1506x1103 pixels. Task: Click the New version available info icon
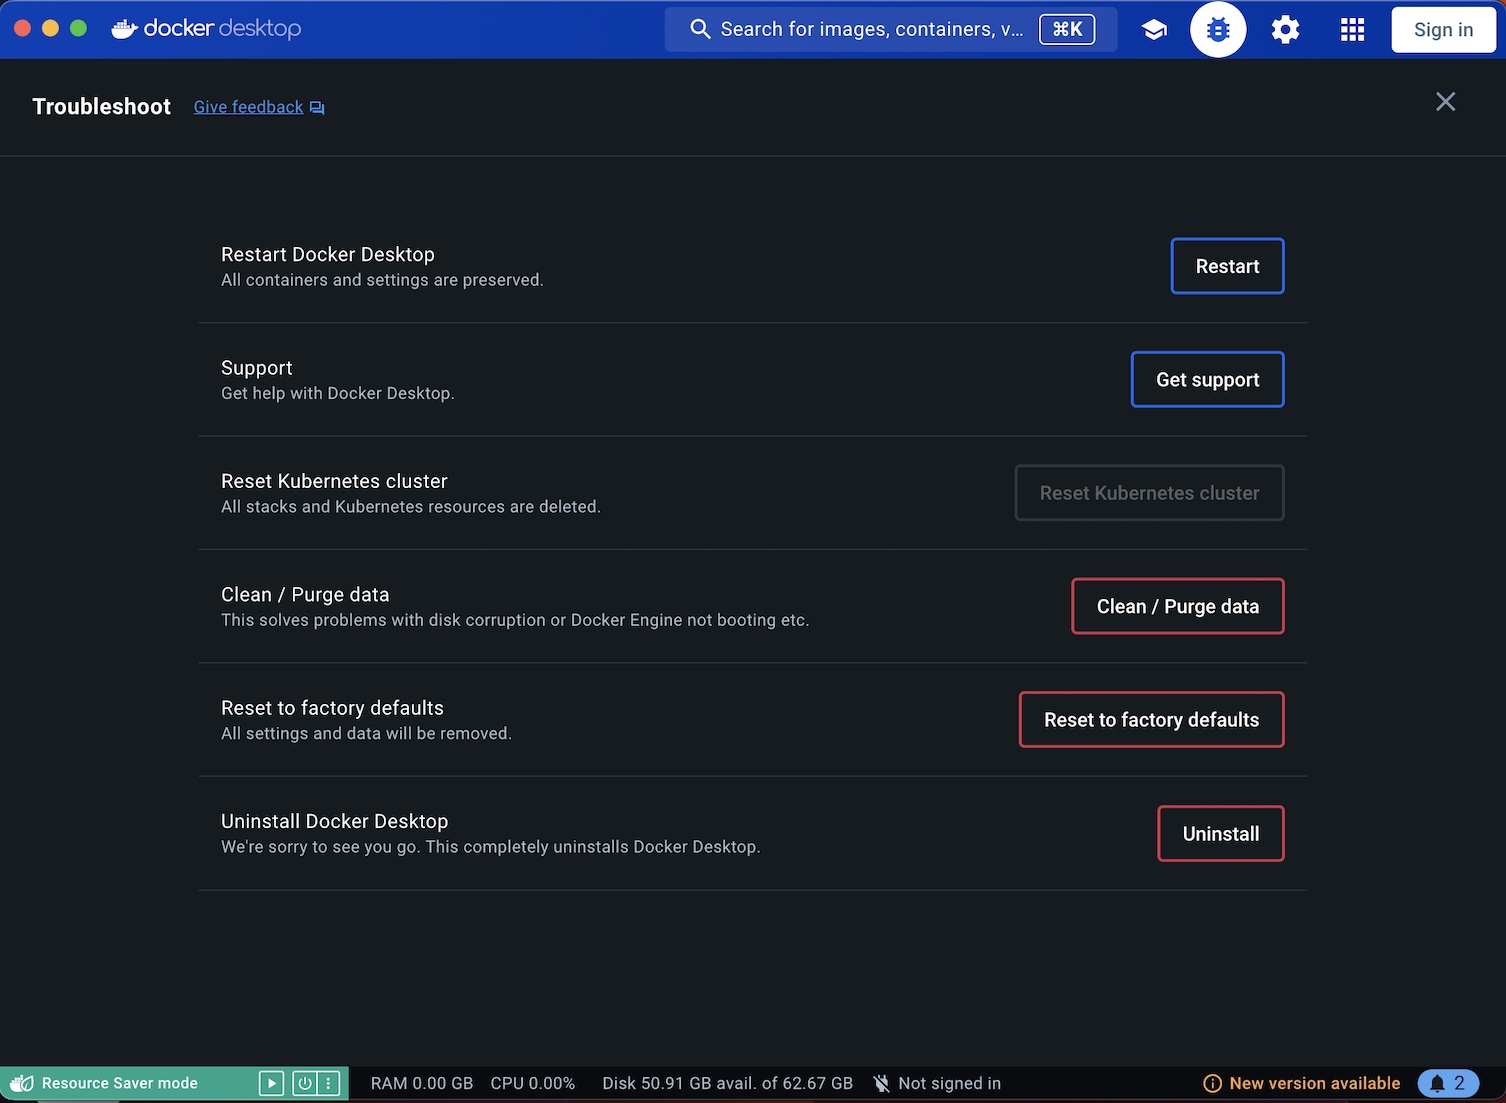coord(1212,1084)
